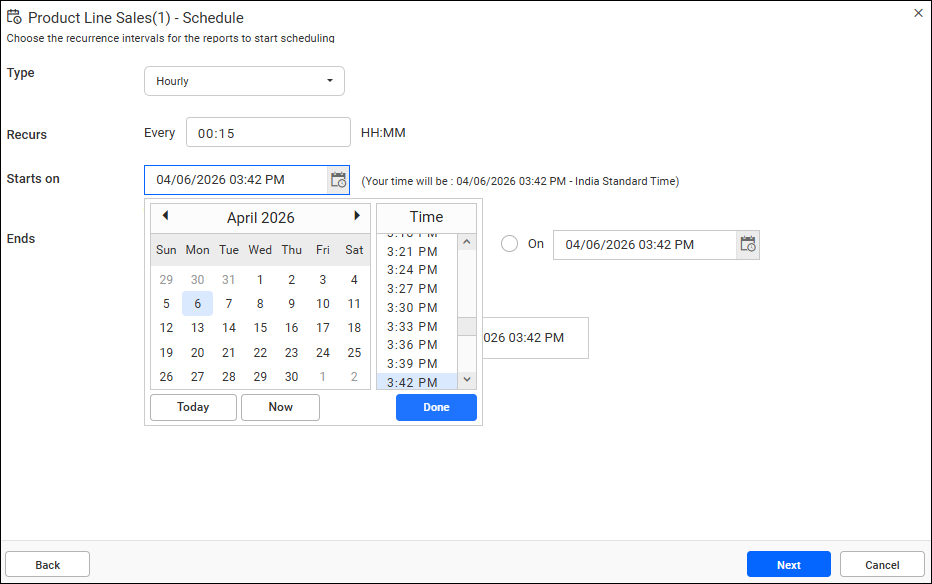Confirm the date with the Done button

click(436, 407)
